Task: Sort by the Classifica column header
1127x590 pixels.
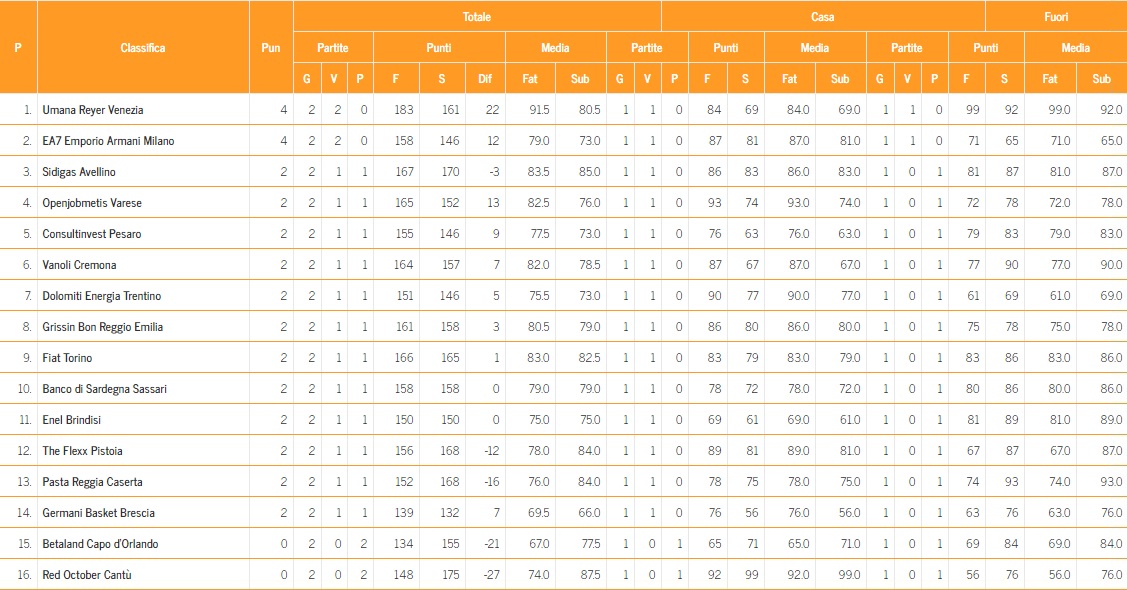Action: click(x=143, y=48)
